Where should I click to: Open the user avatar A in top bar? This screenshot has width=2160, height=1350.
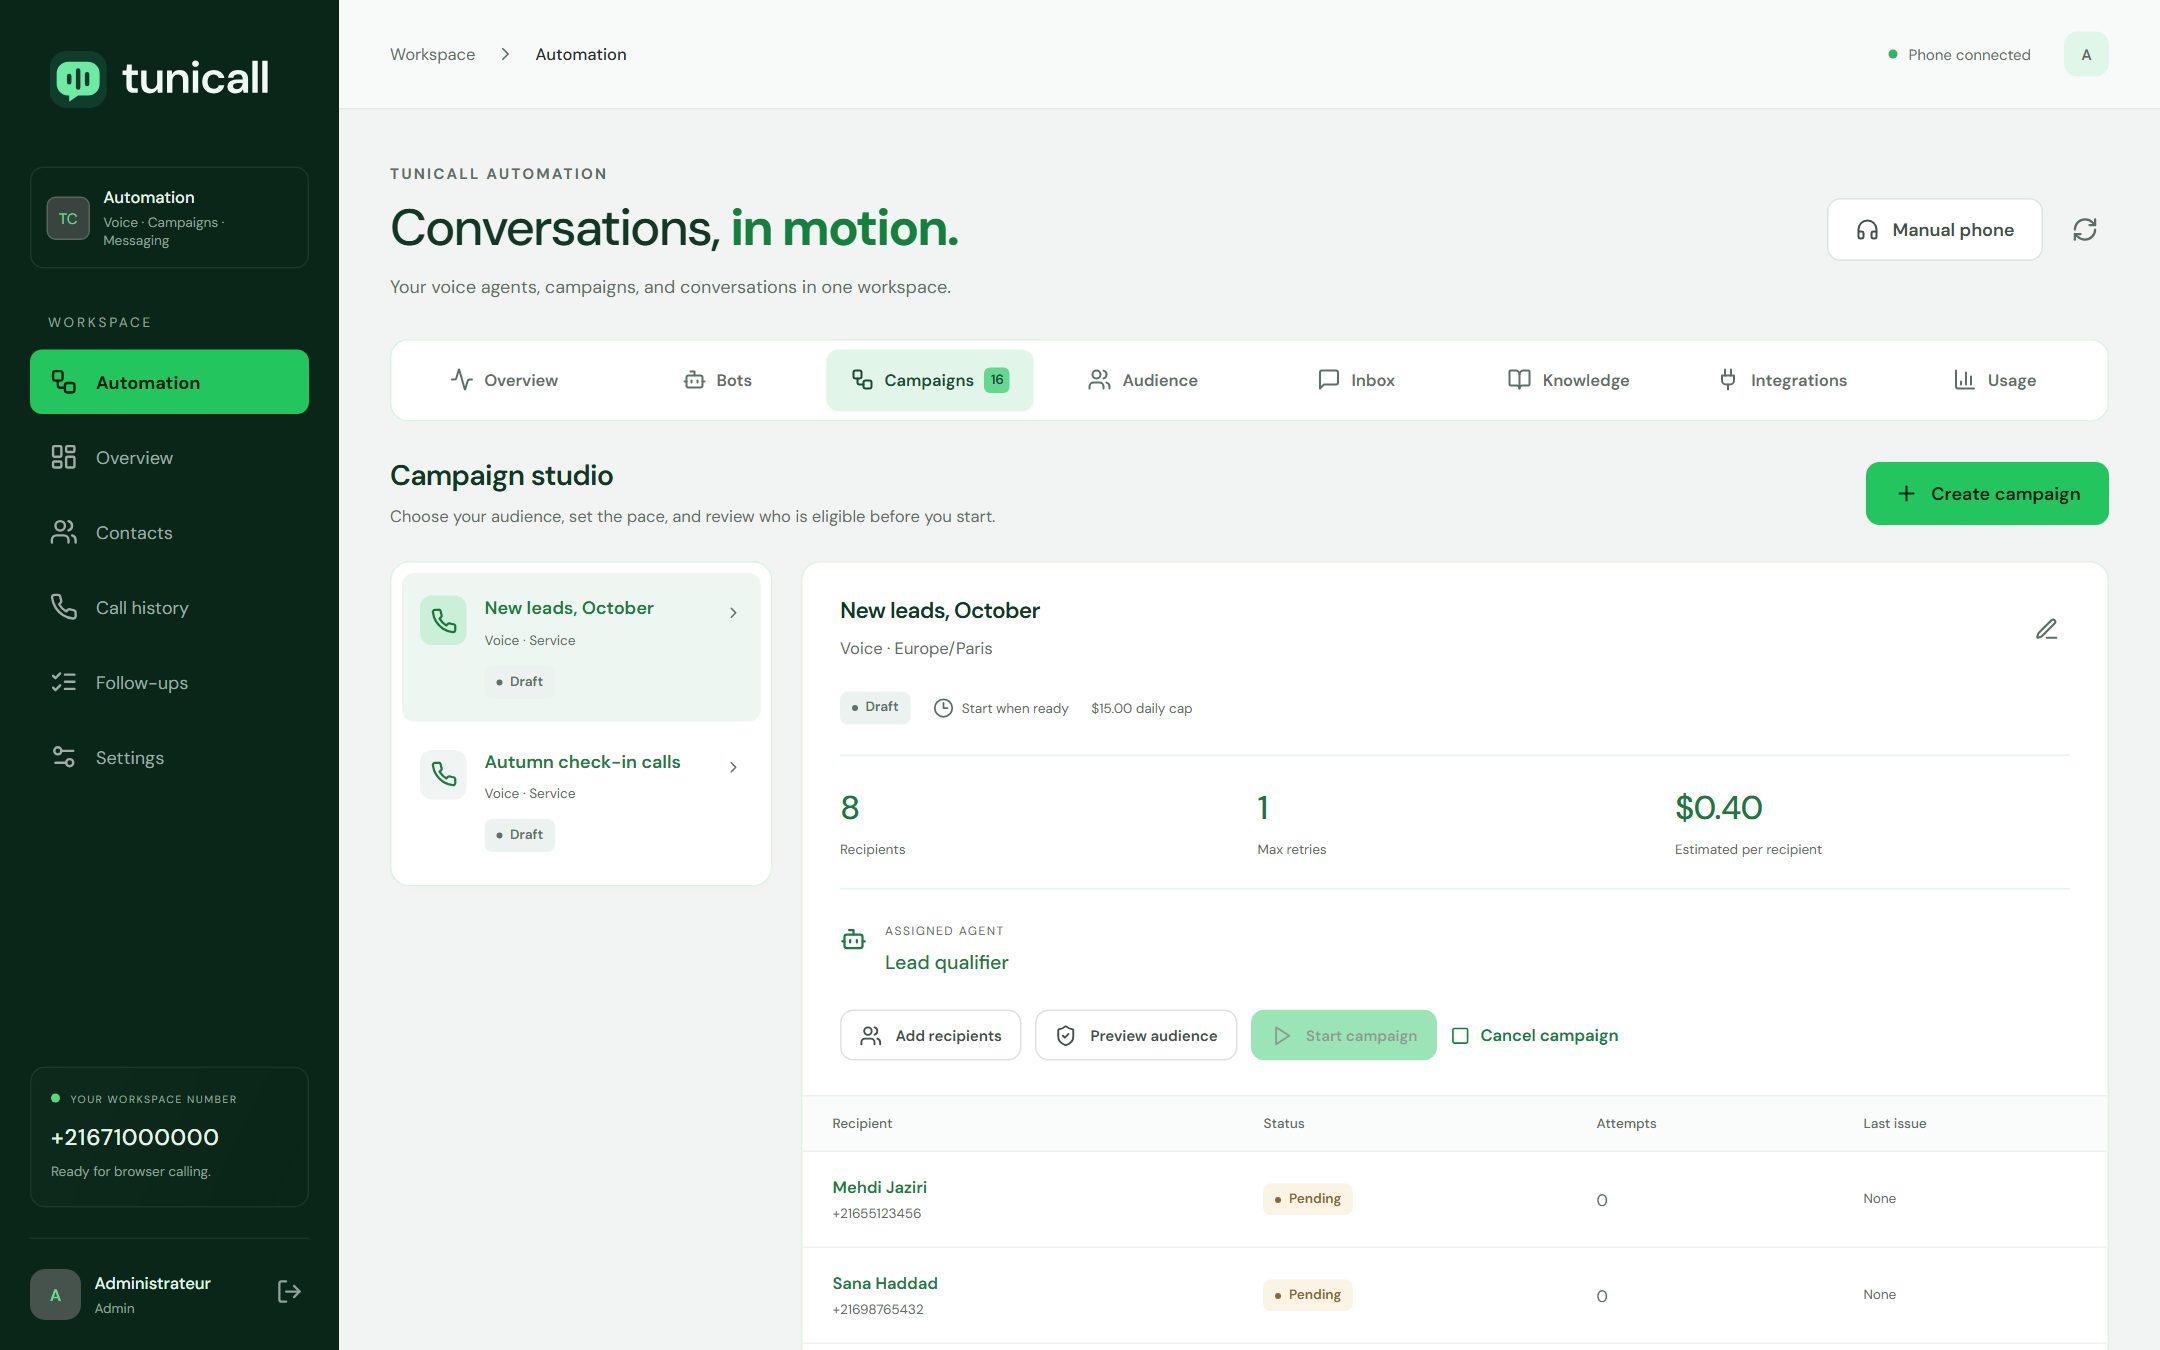(x=2086, y=54)
